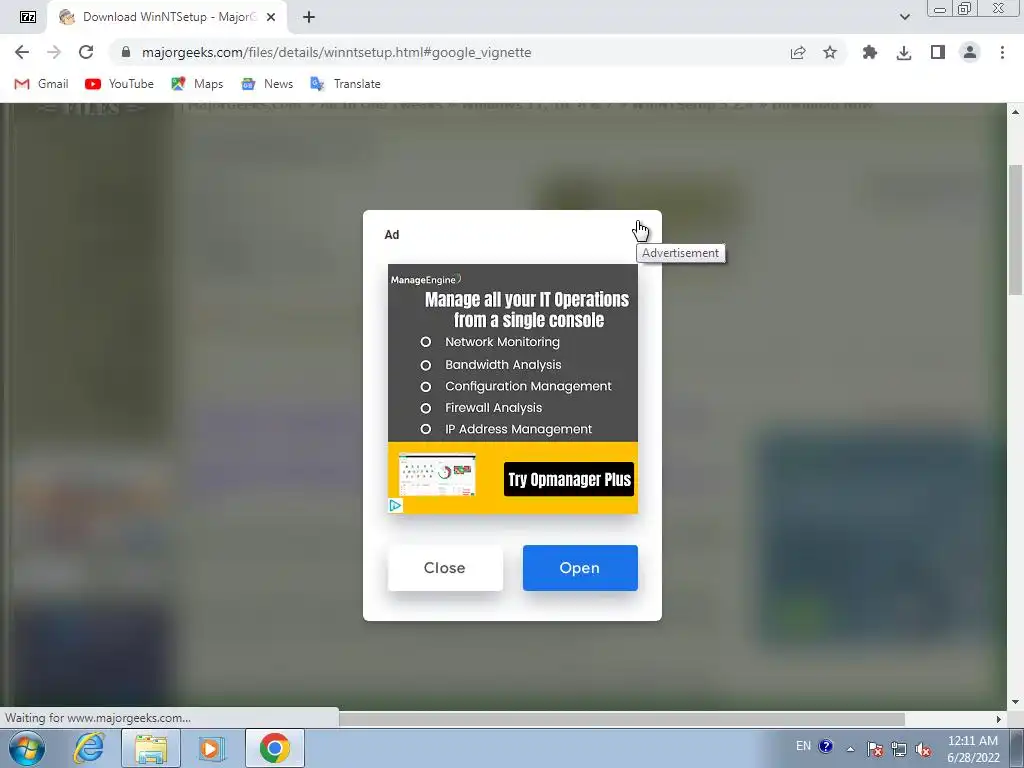
Task: Click the address bar URL
Action: (336, 52)
